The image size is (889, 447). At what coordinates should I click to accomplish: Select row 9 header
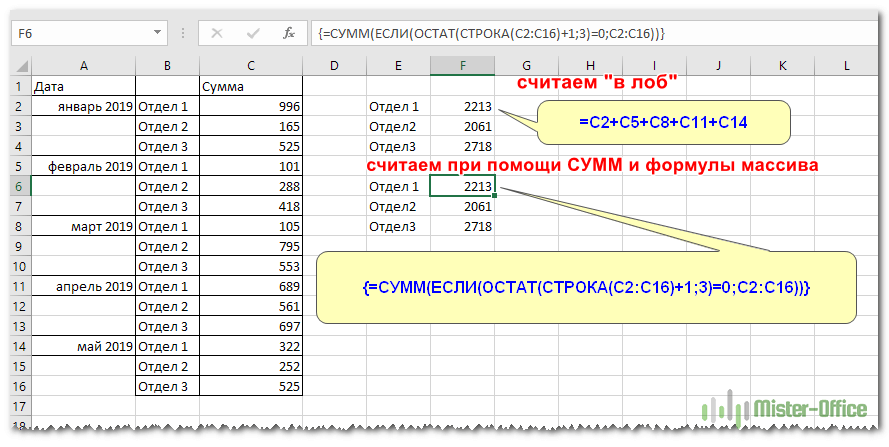tap(17, 246)
